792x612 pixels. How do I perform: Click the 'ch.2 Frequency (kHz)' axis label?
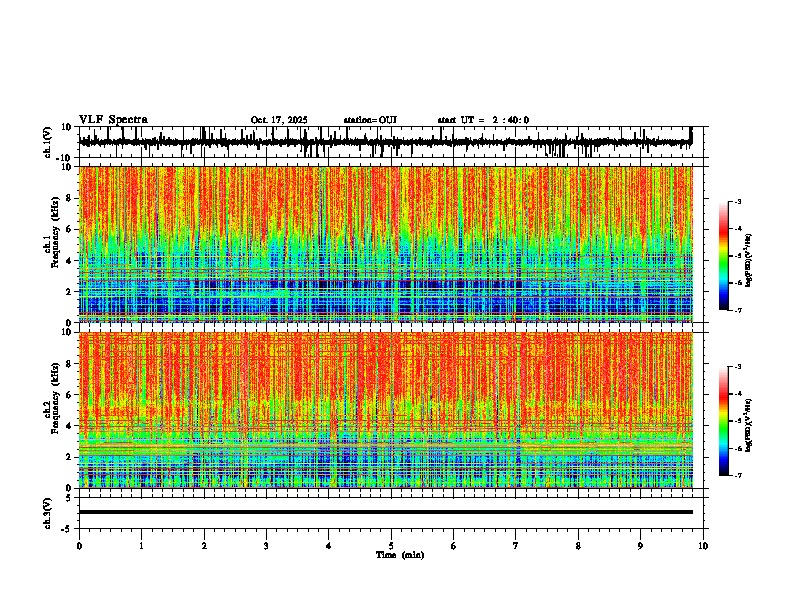pos(53,398)
